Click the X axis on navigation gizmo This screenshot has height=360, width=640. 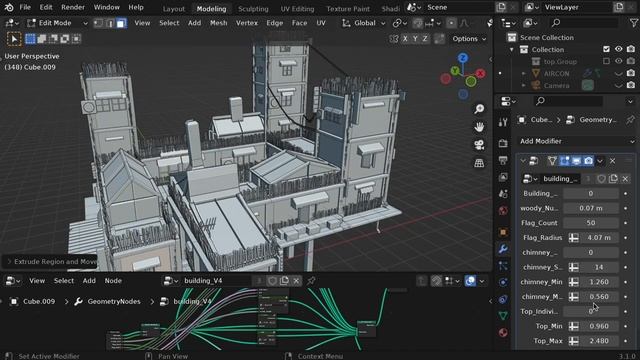(x=481, y=73)
